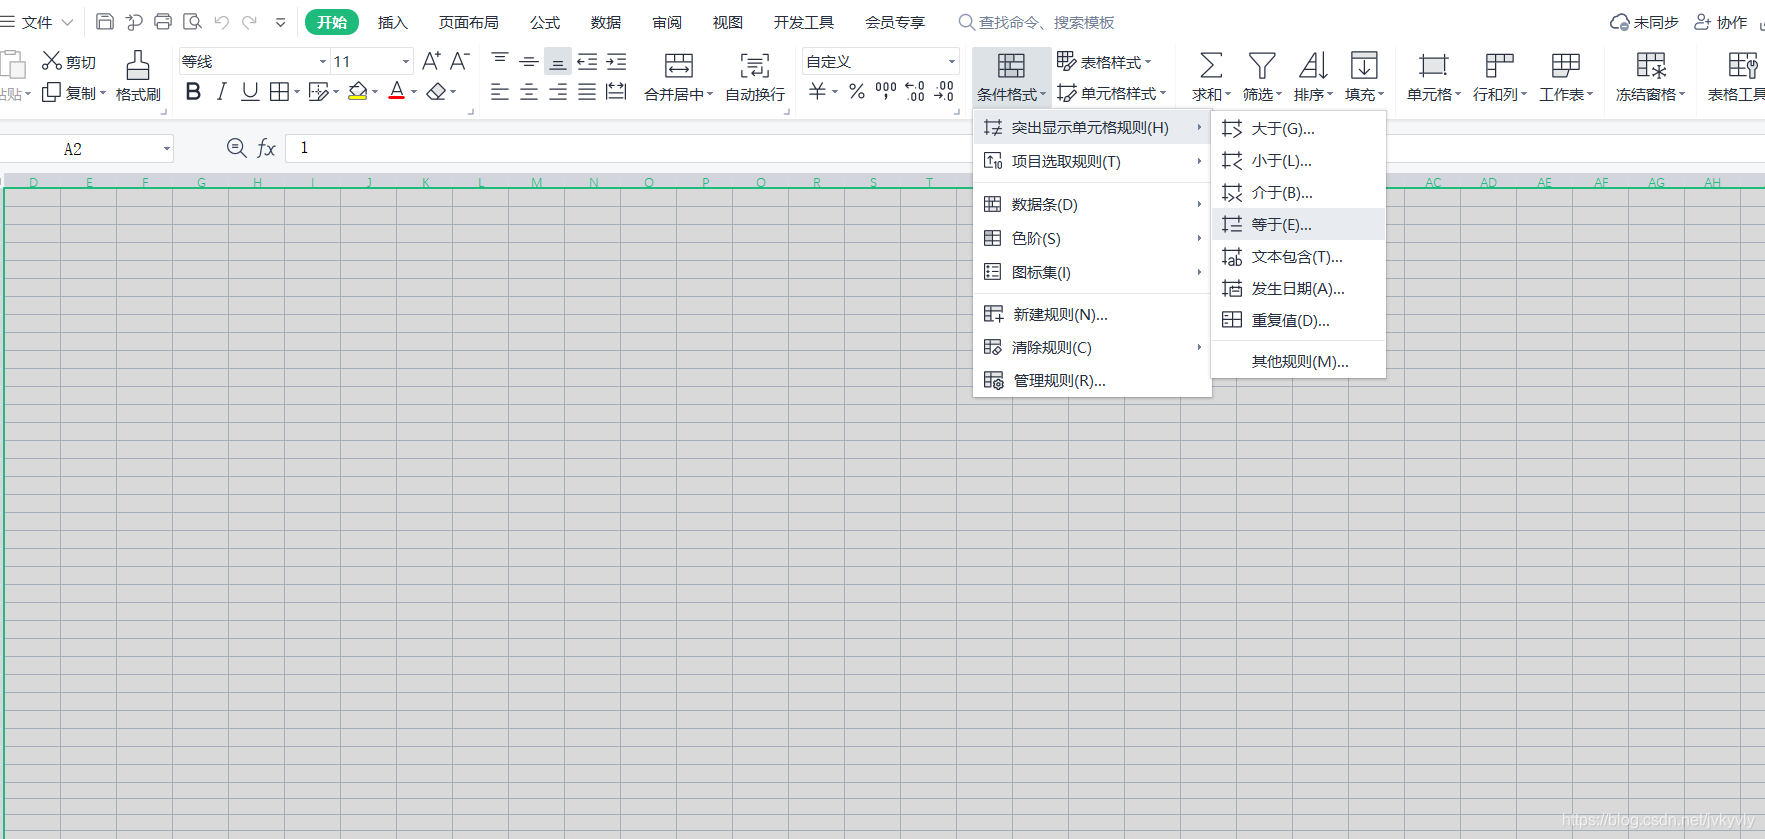
Task: Expand the Color Scales (色阶) submenu
Action: 1092,238
